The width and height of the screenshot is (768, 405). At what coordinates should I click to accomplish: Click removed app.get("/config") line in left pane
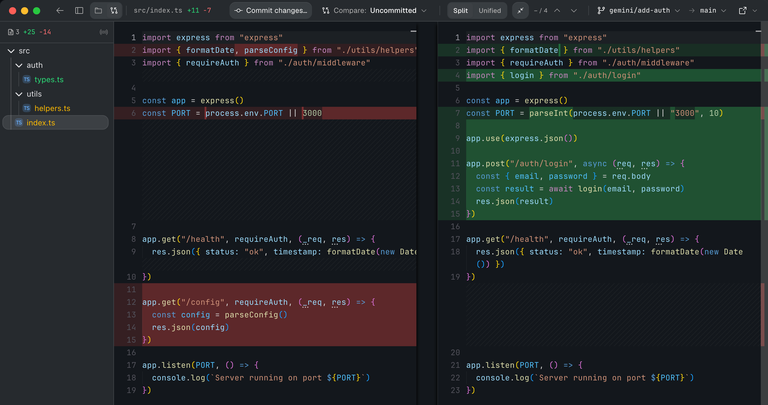265,302
